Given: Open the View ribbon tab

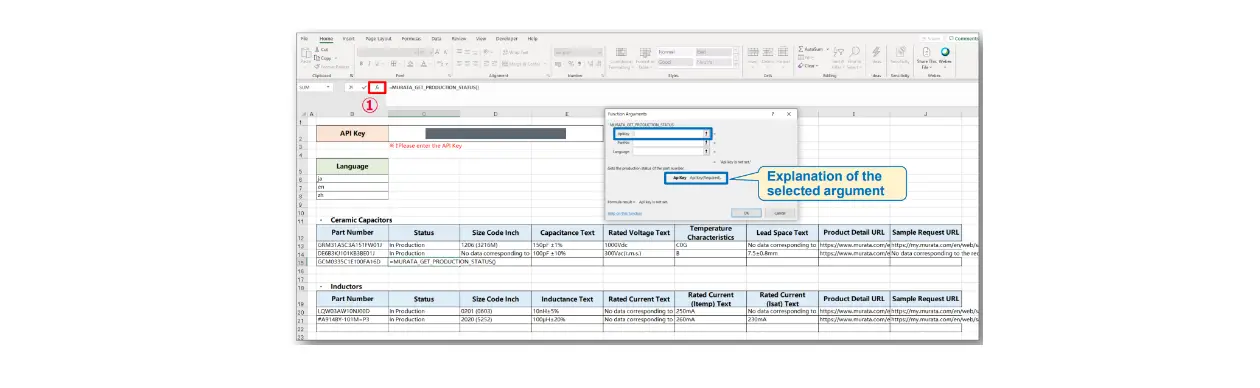Looking at the screenshot, I should pos(481,38).
